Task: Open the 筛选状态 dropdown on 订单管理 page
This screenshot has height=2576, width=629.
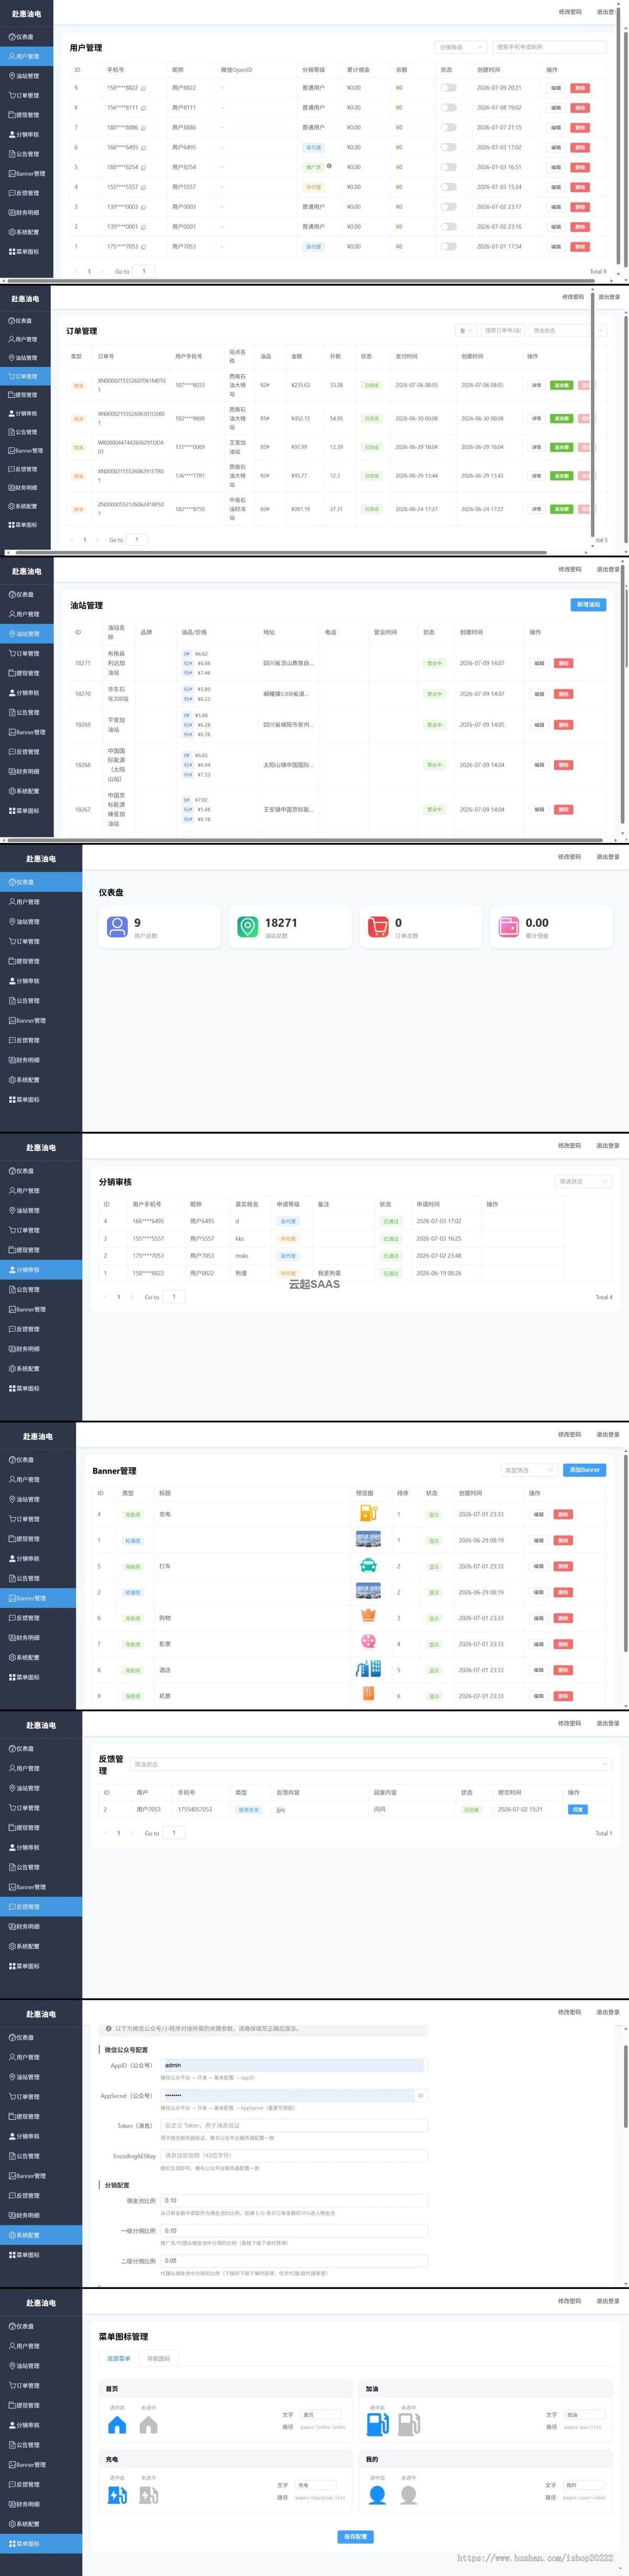Action: click(567, 330)
